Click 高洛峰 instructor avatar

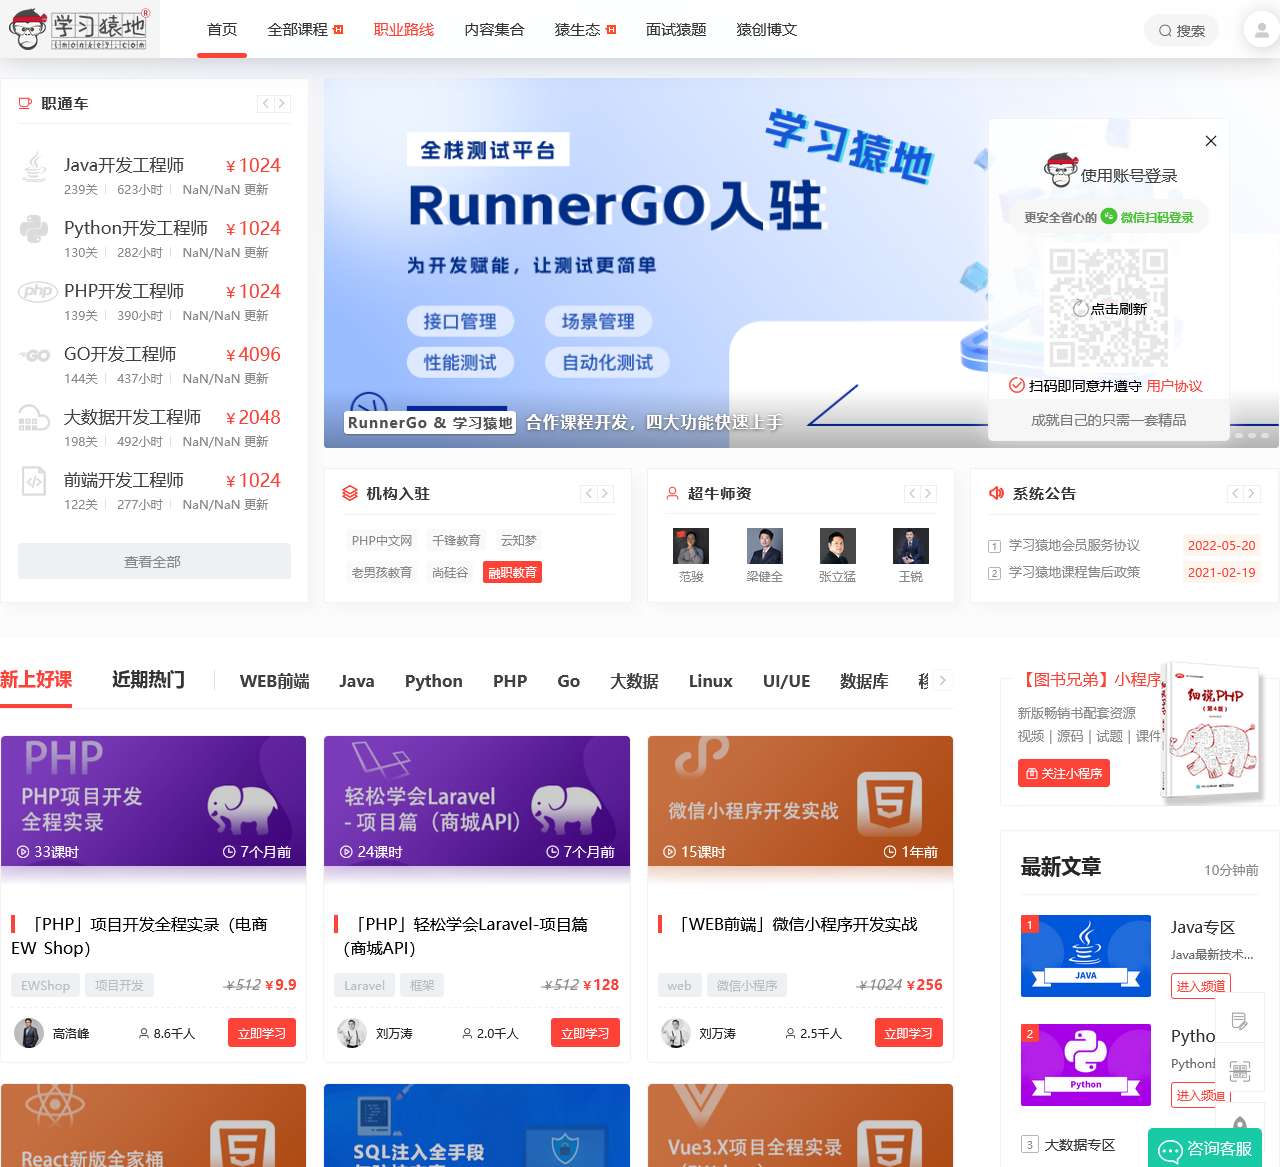(29, 1033)
